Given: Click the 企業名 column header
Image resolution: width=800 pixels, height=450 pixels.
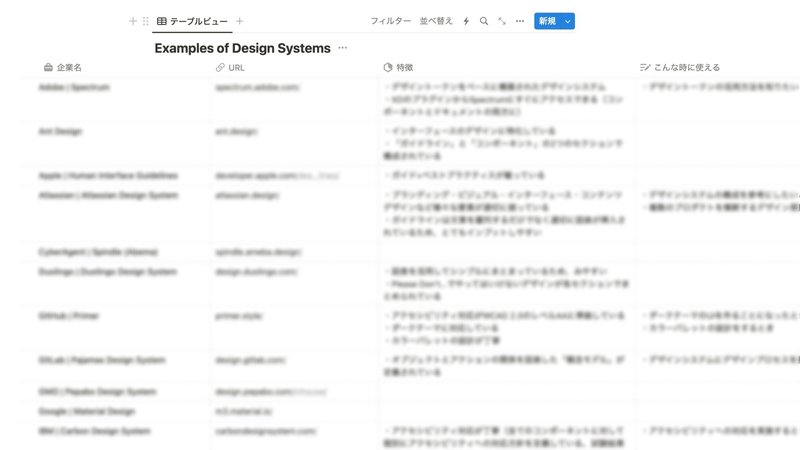Looking at the screenshot, I should click(63, 67).
